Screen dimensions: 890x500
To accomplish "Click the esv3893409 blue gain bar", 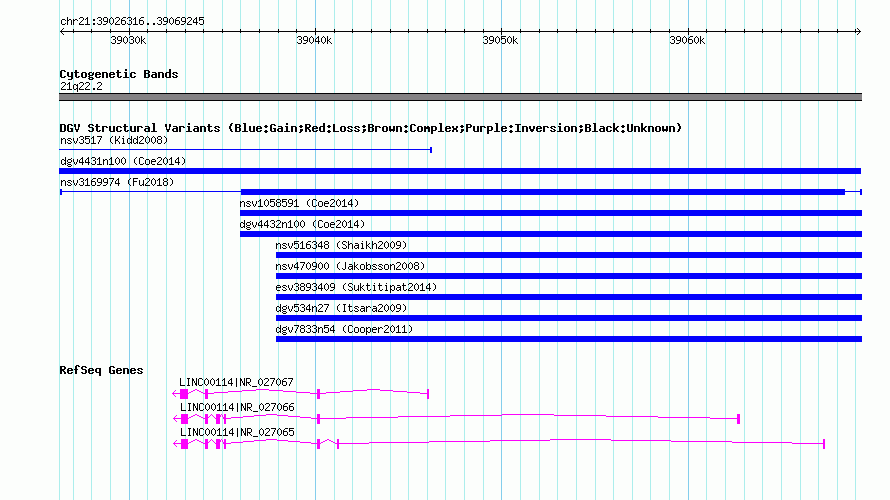I will point(569,297).
